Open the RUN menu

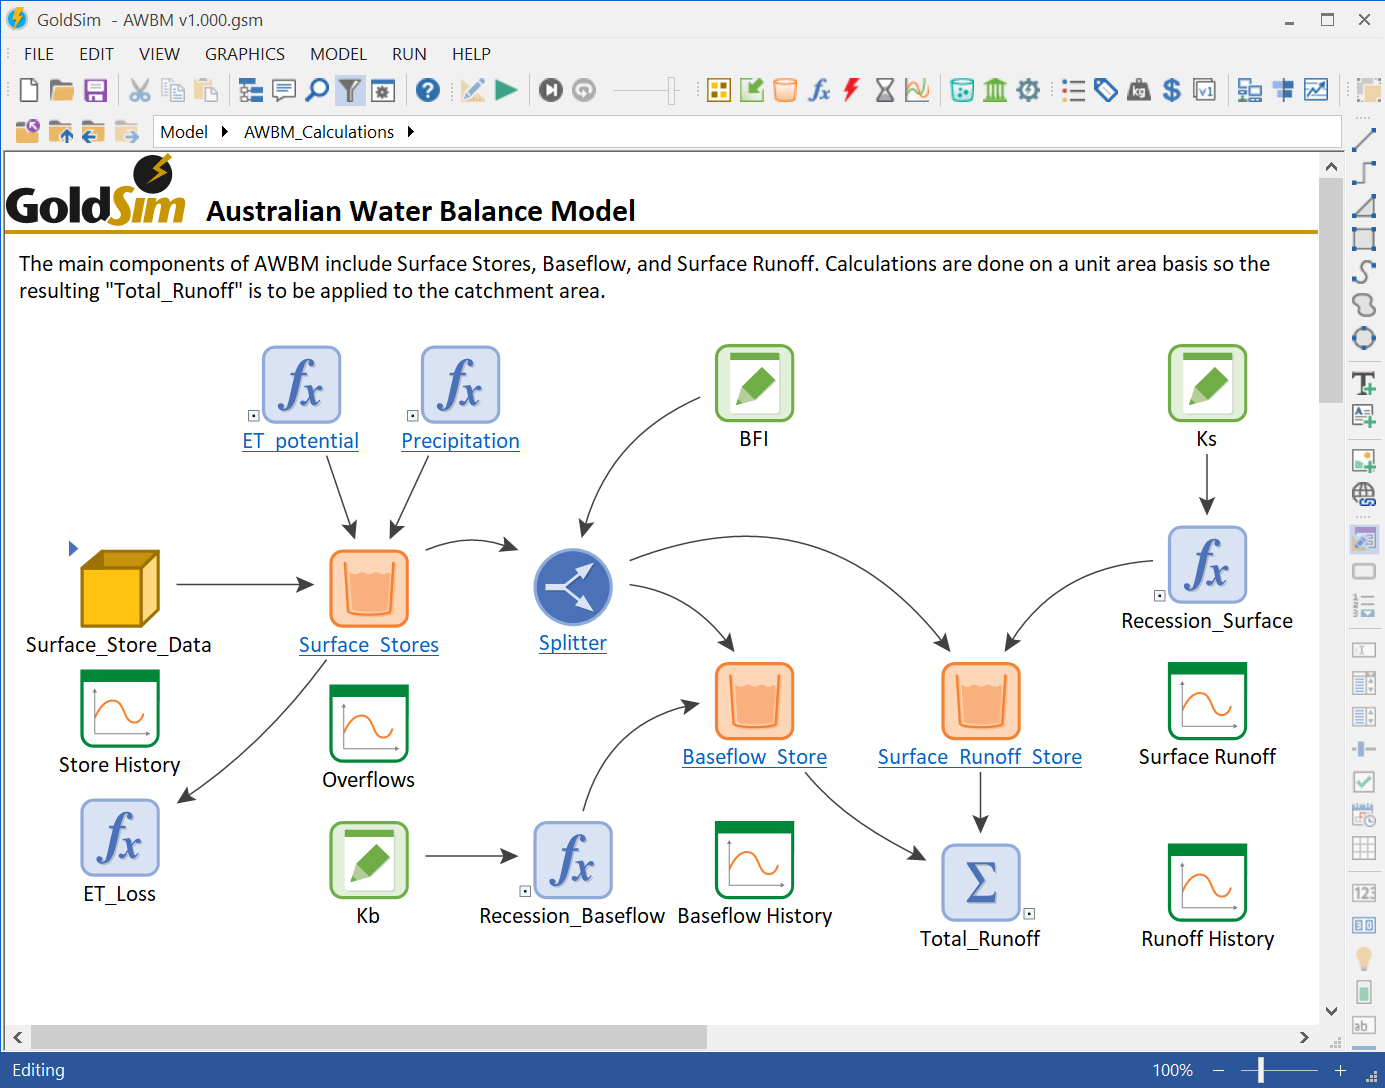point(409,54)
